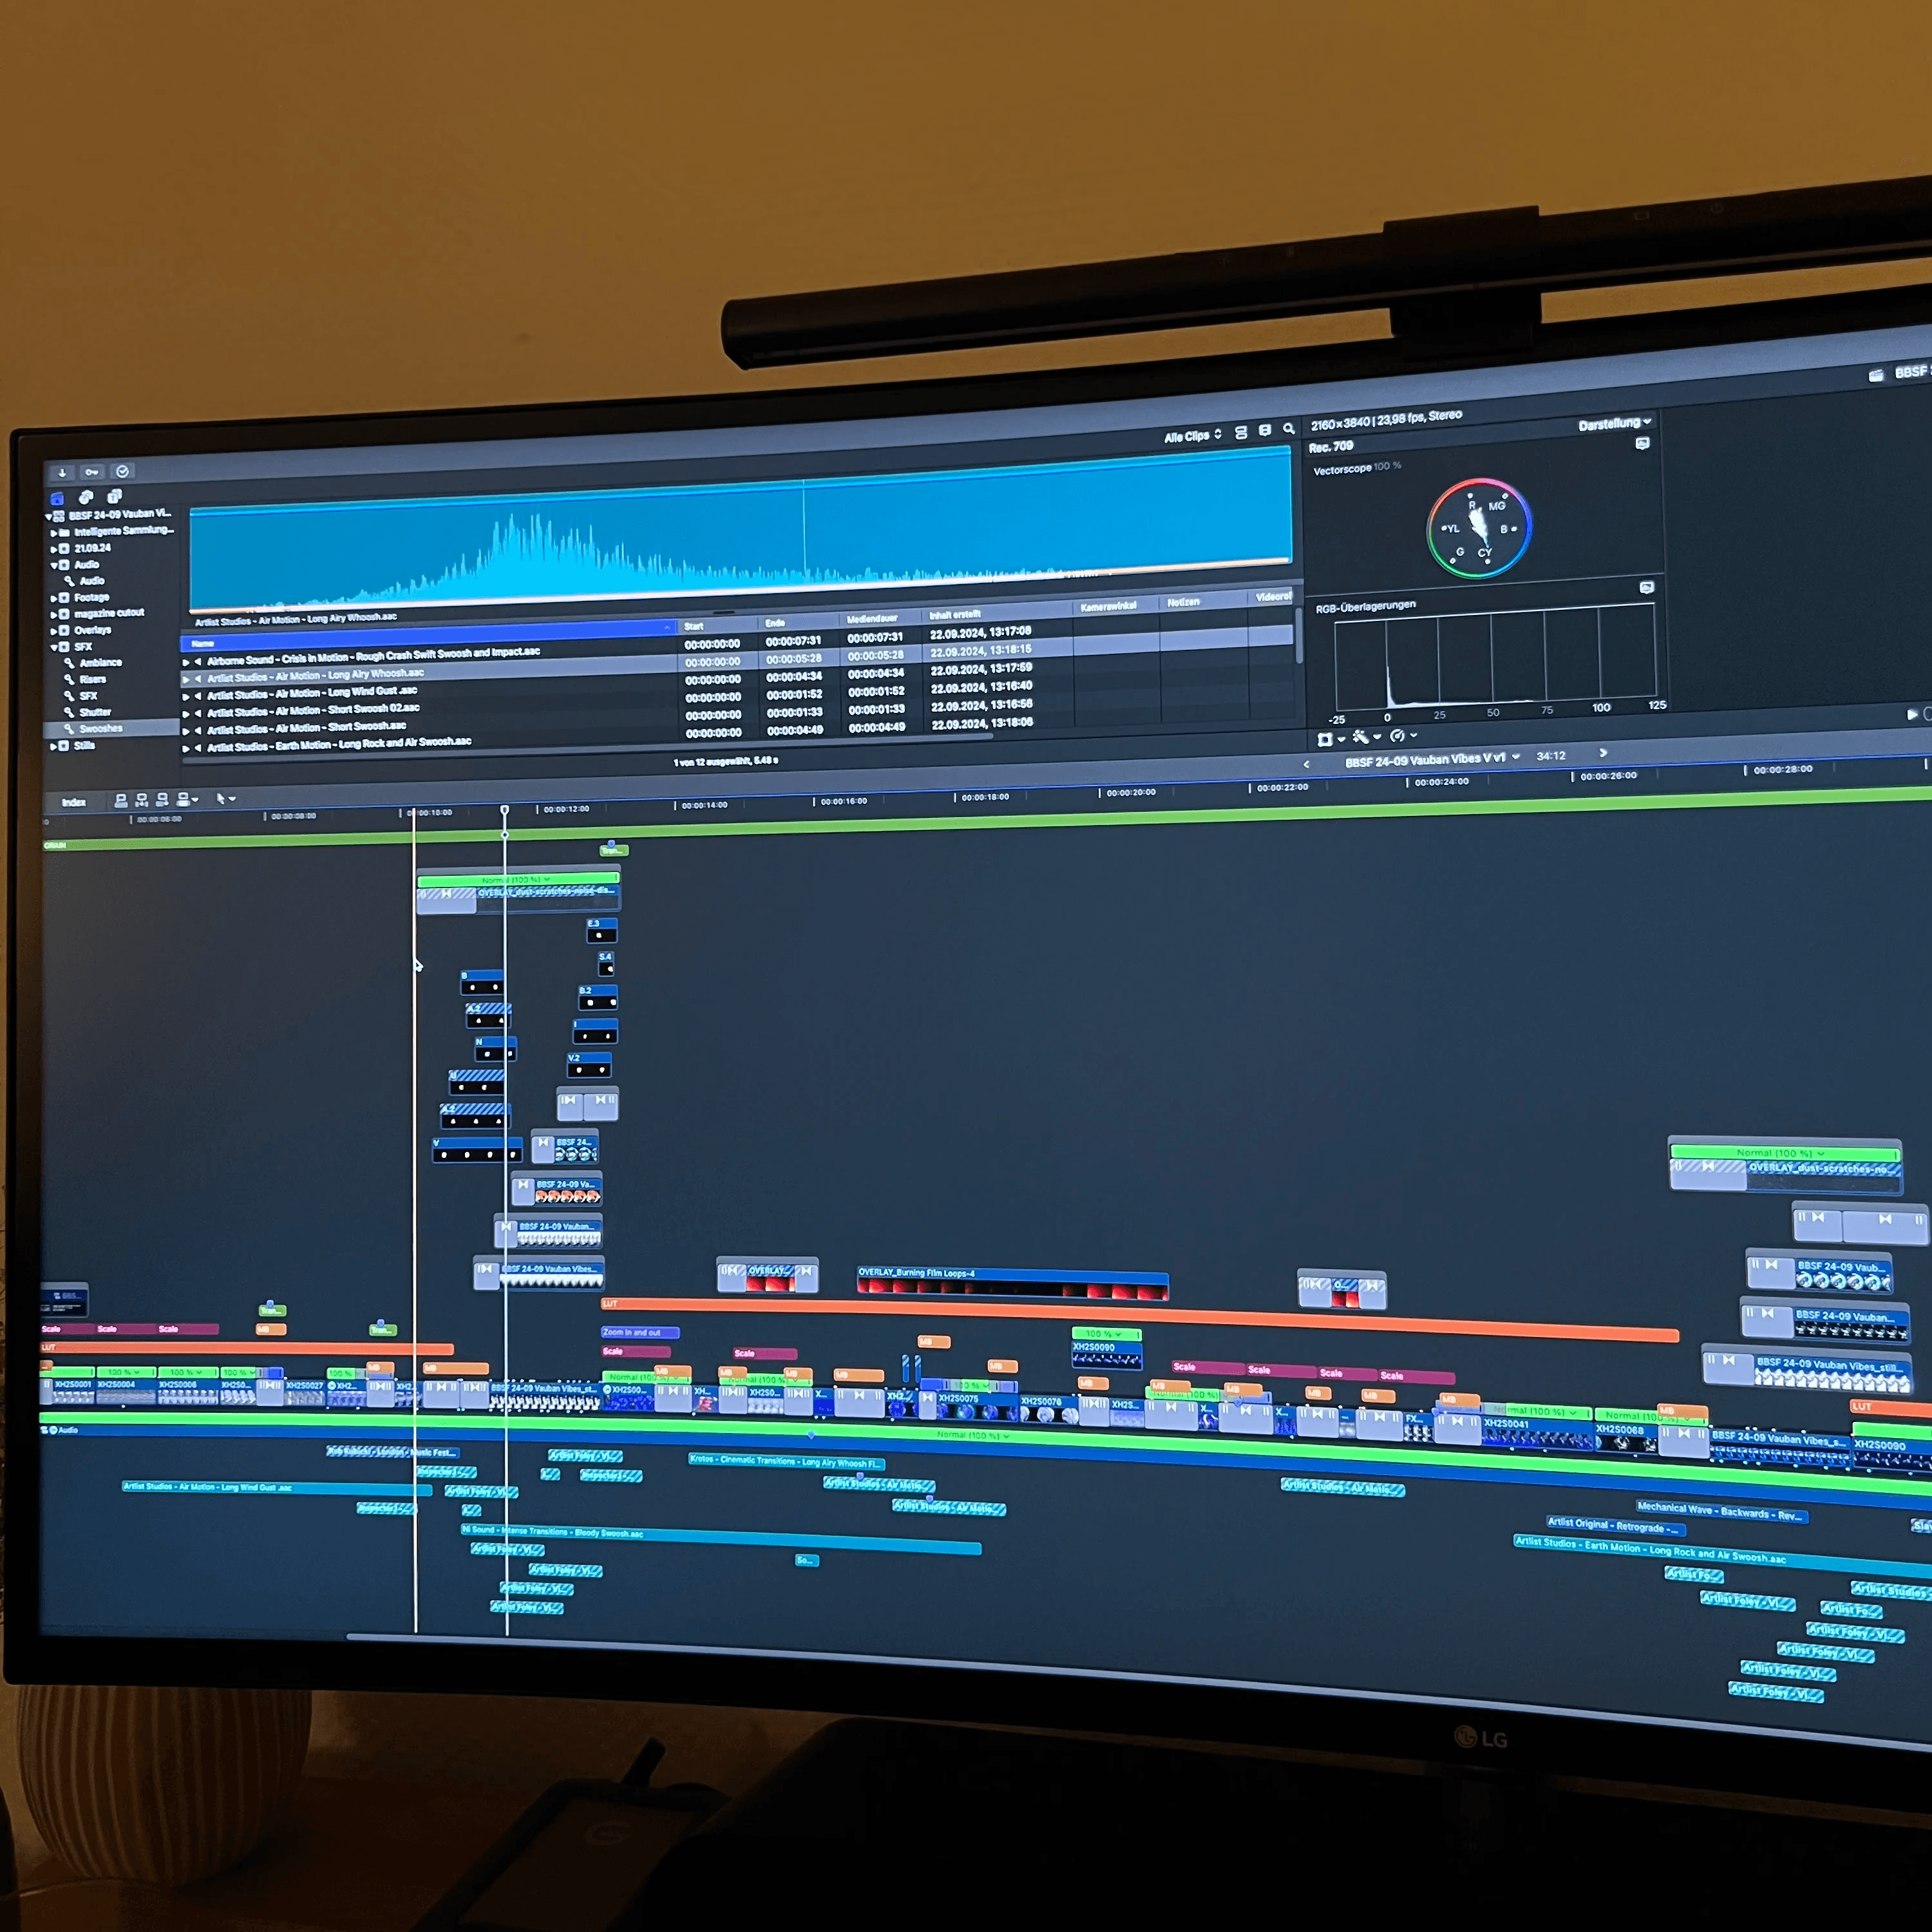The width and height of the screenshot is (1932, 1932).
Task: Open the timeline Index button
Action: tap(74, 802)
